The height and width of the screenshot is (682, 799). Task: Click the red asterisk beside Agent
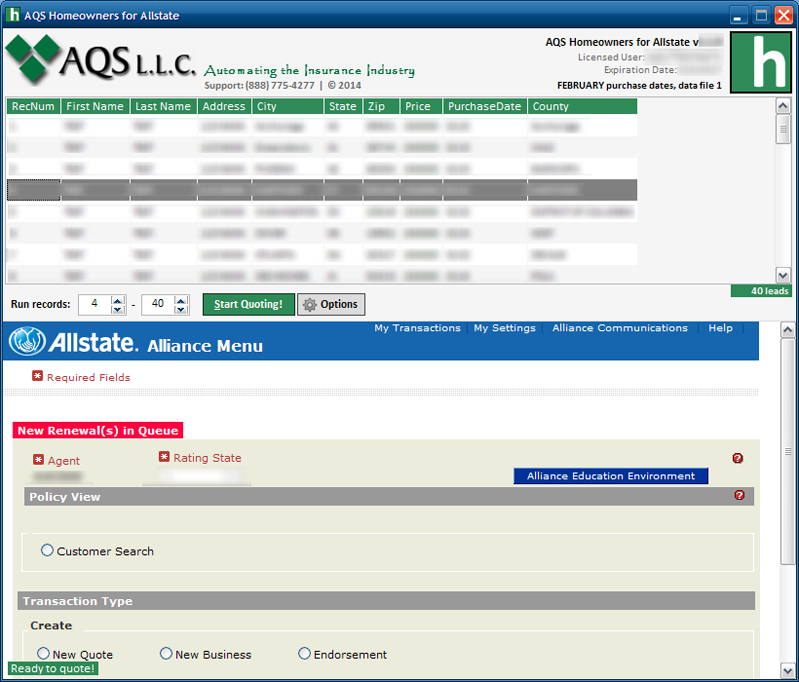(x=38, y=460)
